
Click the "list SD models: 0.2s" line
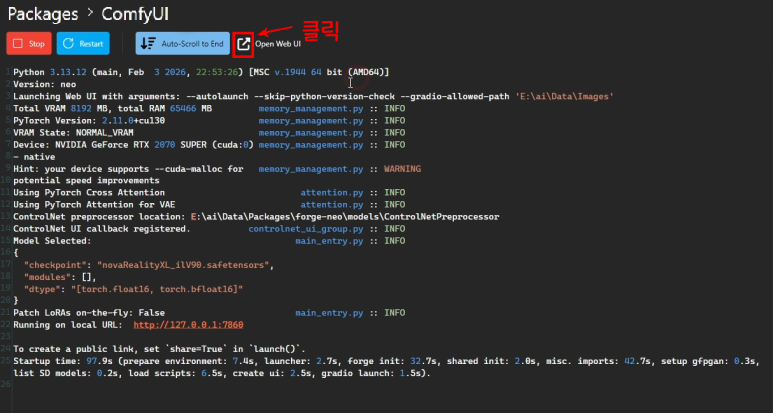[222, 373]
